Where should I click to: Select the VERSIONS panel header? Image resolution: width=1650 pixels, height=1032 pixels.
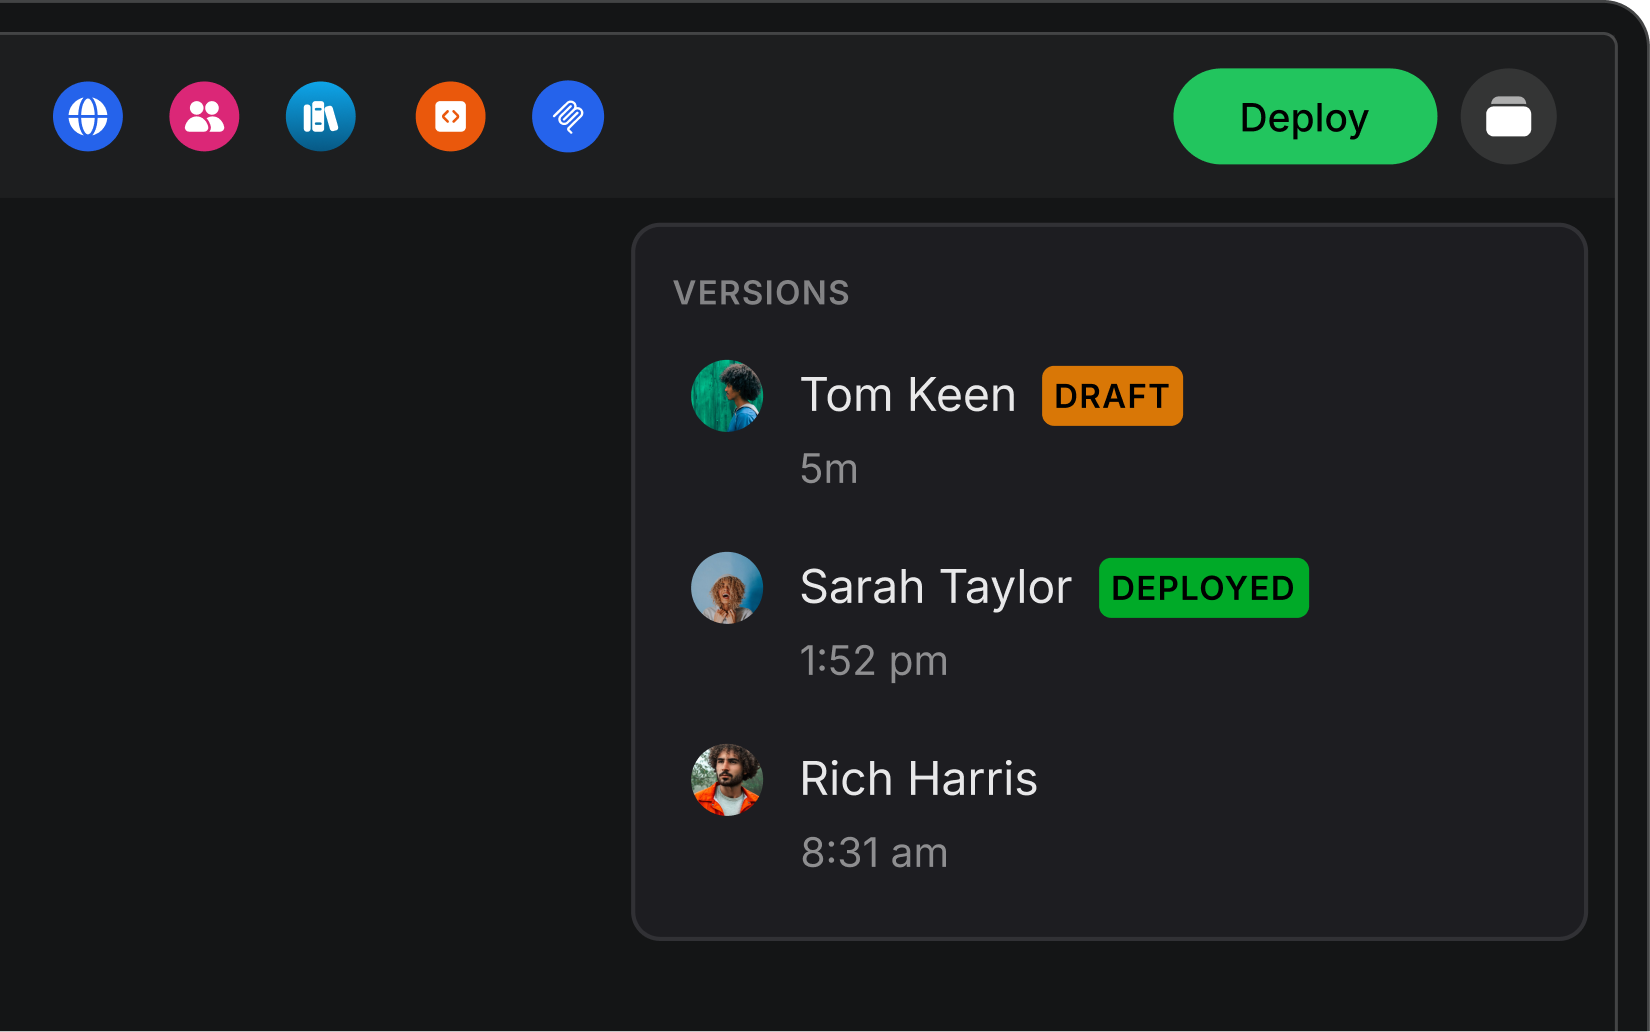(x=762, y=292)
